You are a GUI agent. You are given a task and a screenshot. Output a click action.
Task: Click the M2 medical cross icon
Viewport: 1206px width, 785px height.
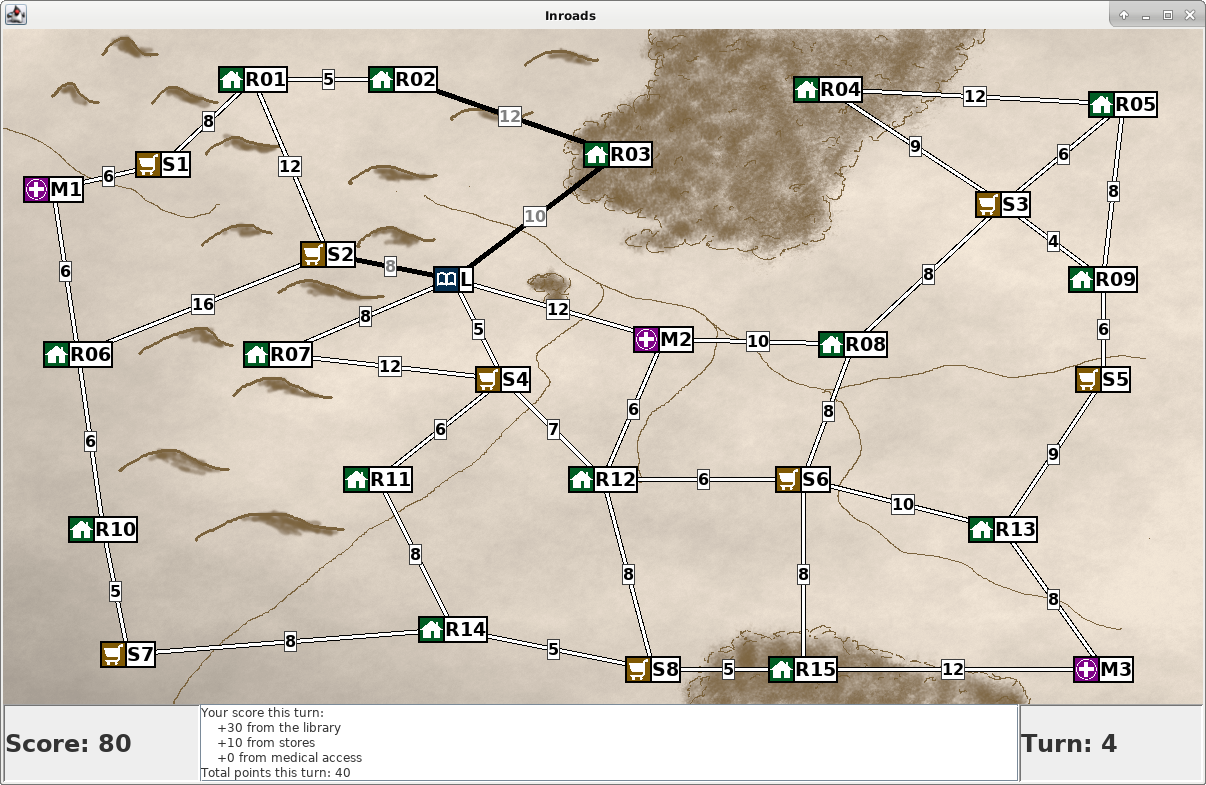click(647, 339)
